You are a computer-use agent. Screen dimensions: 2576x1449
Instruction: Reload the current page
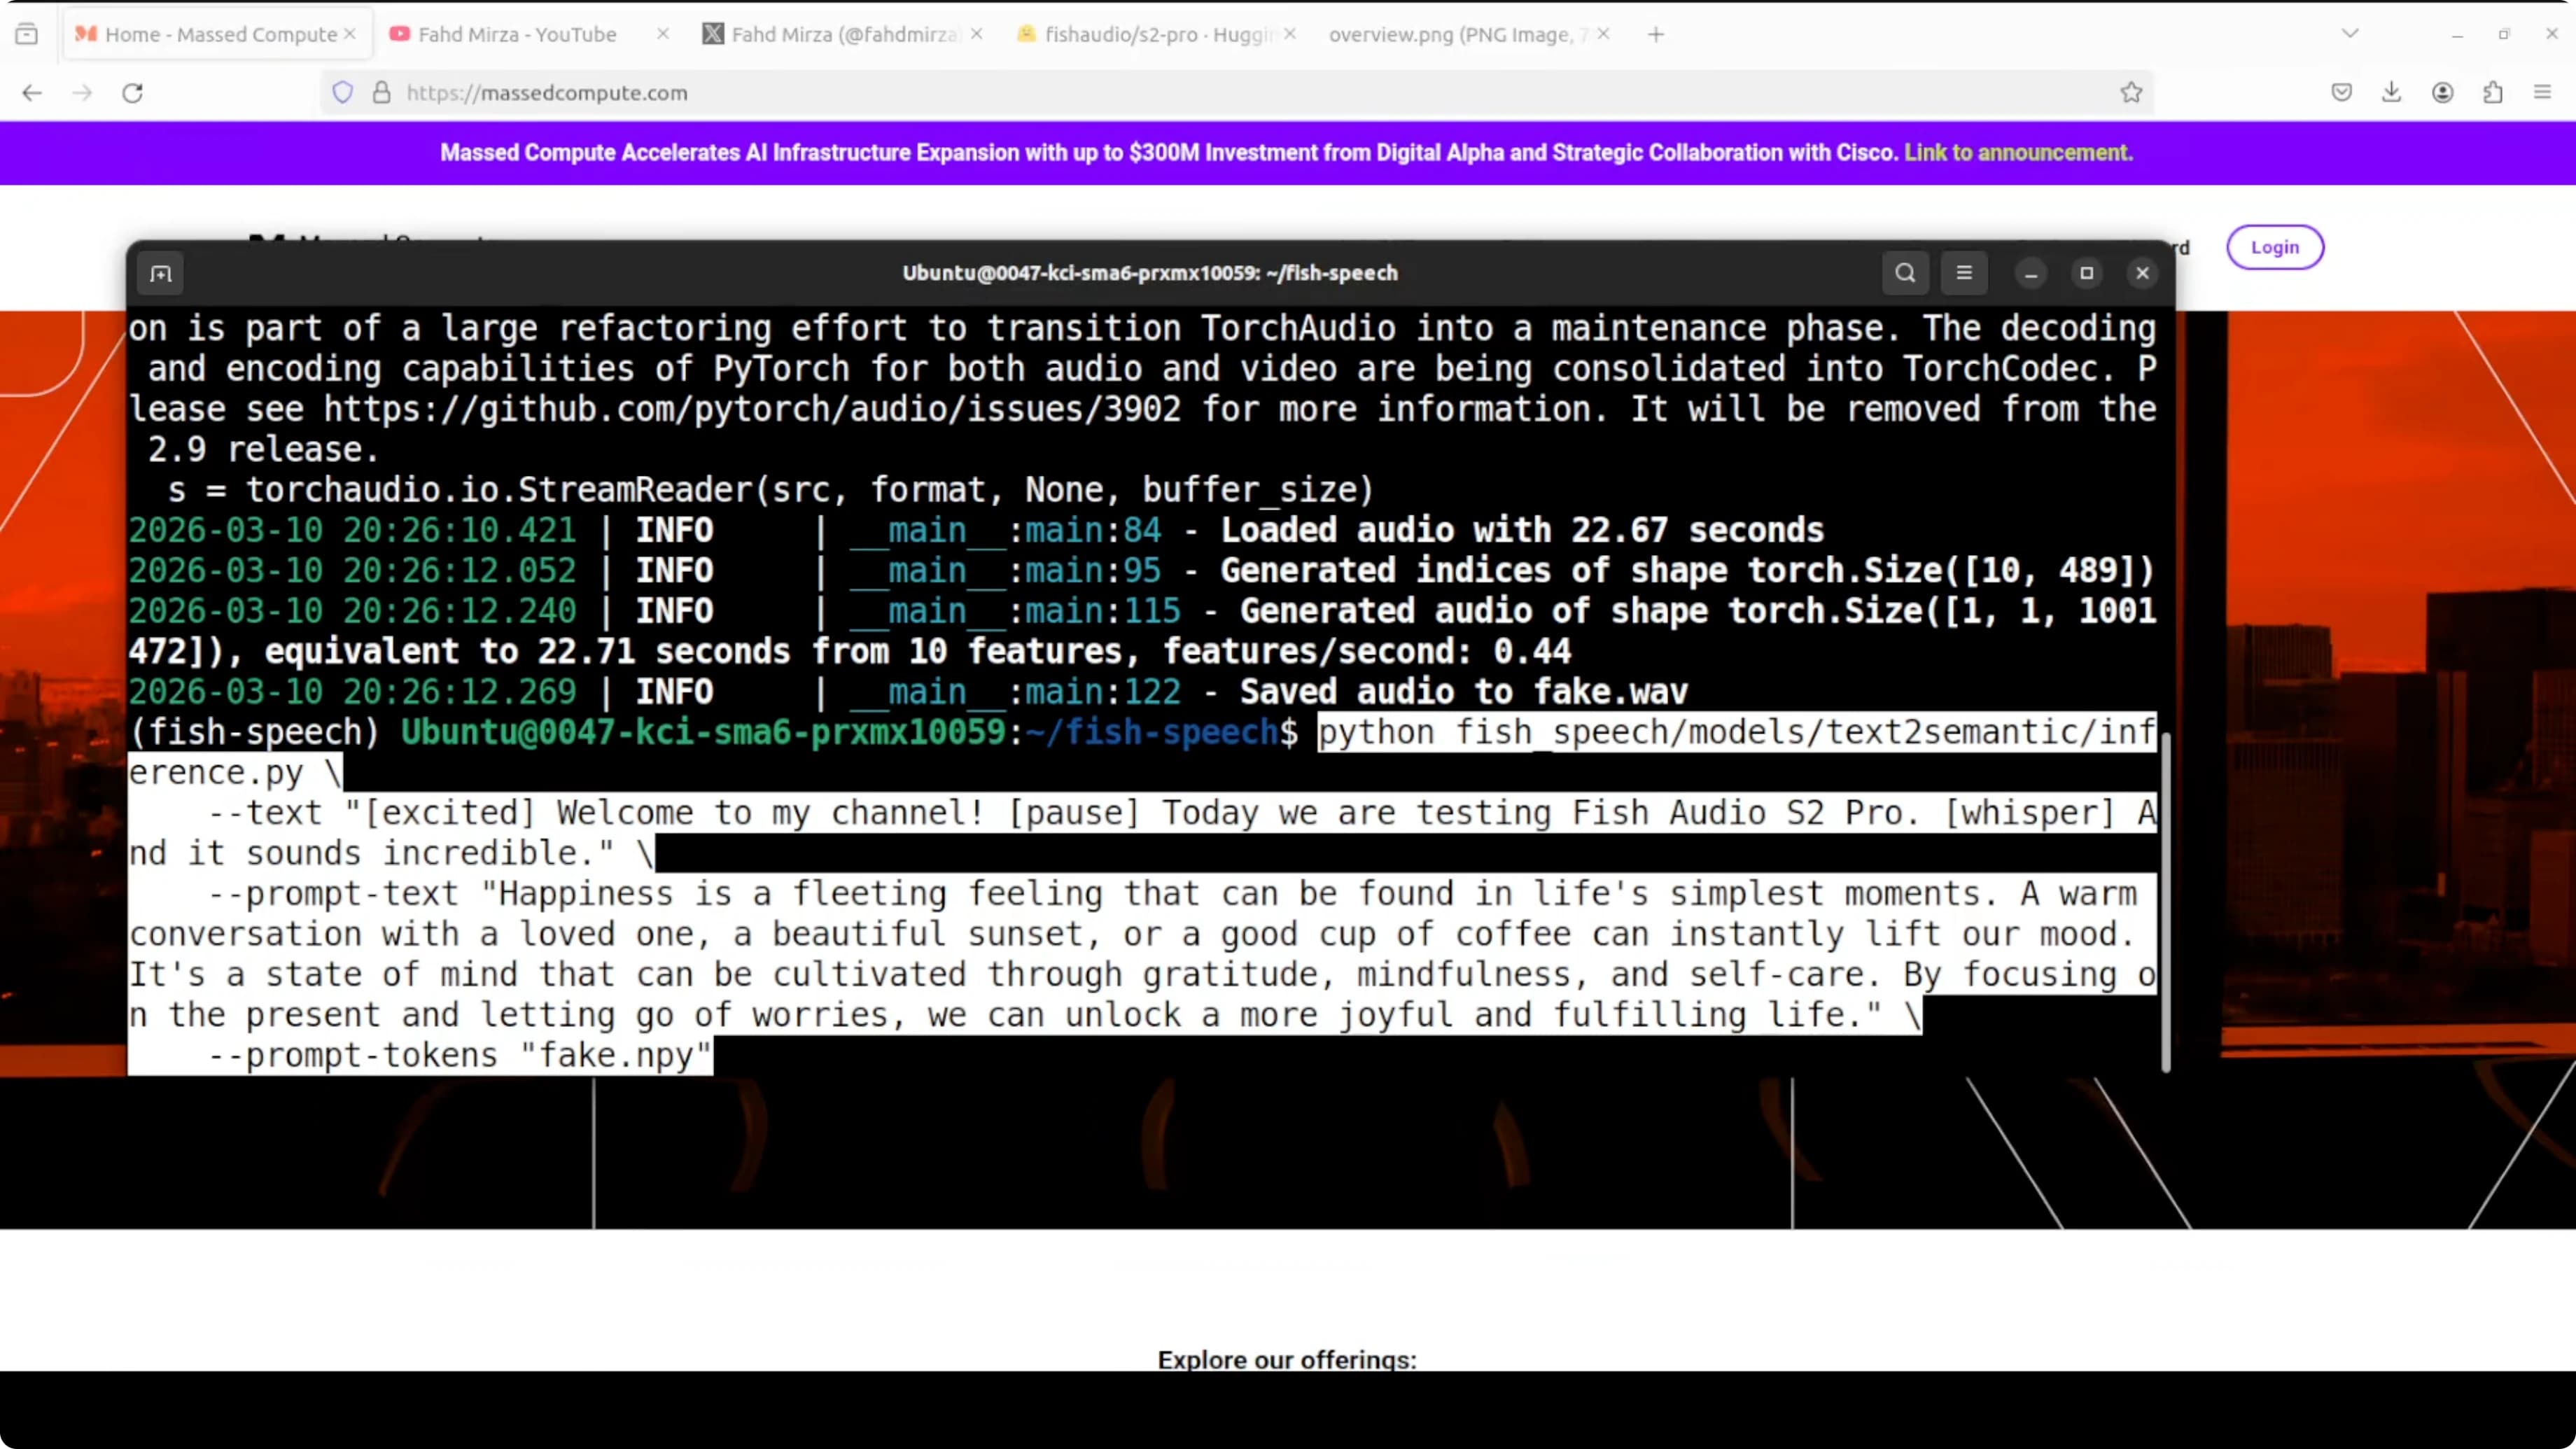pos(132,92)
